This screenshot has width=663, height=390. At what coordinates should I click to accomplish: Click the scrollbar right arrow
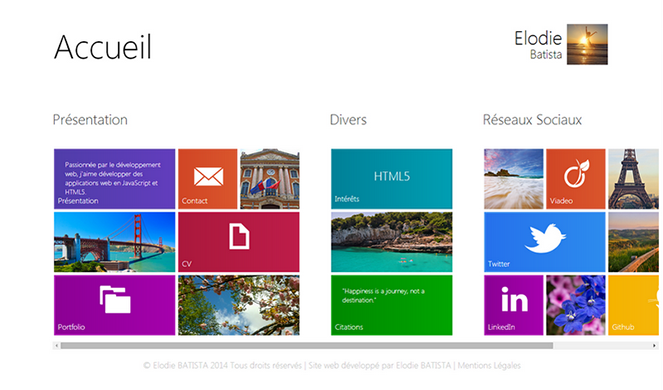point(655,346)
